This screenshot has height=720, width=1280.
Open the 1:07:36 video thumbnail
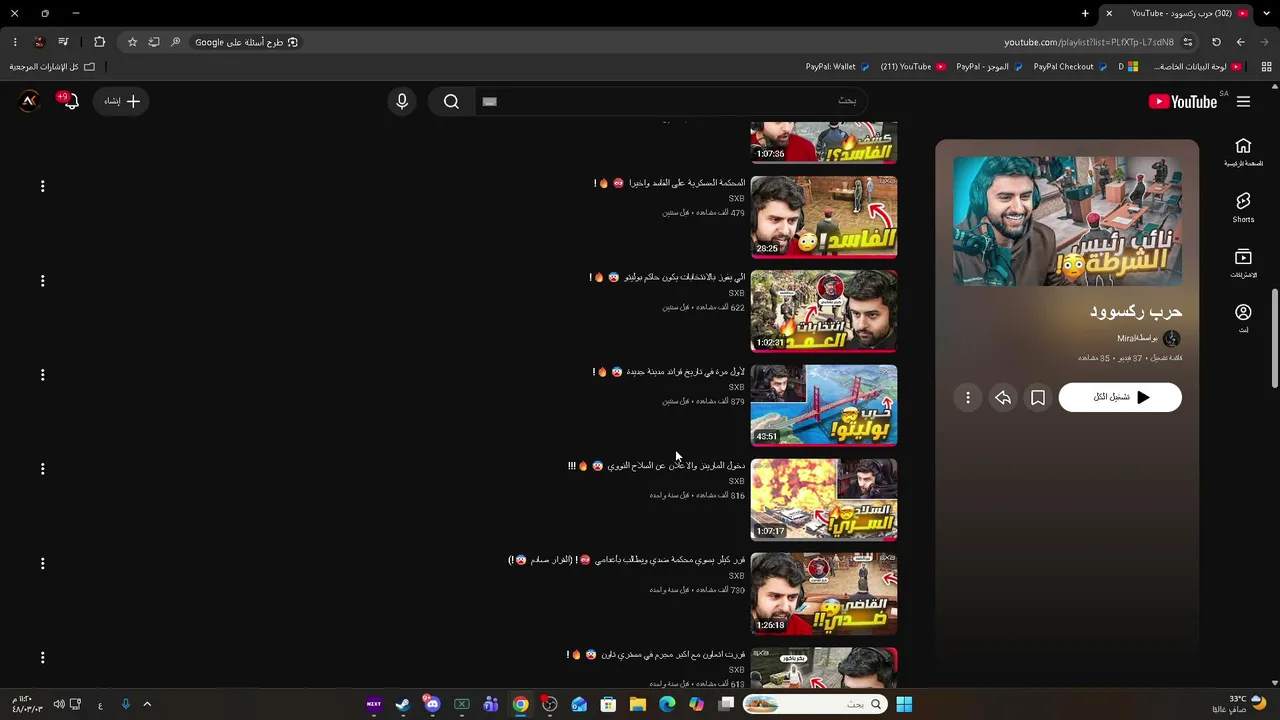[824, 142]
